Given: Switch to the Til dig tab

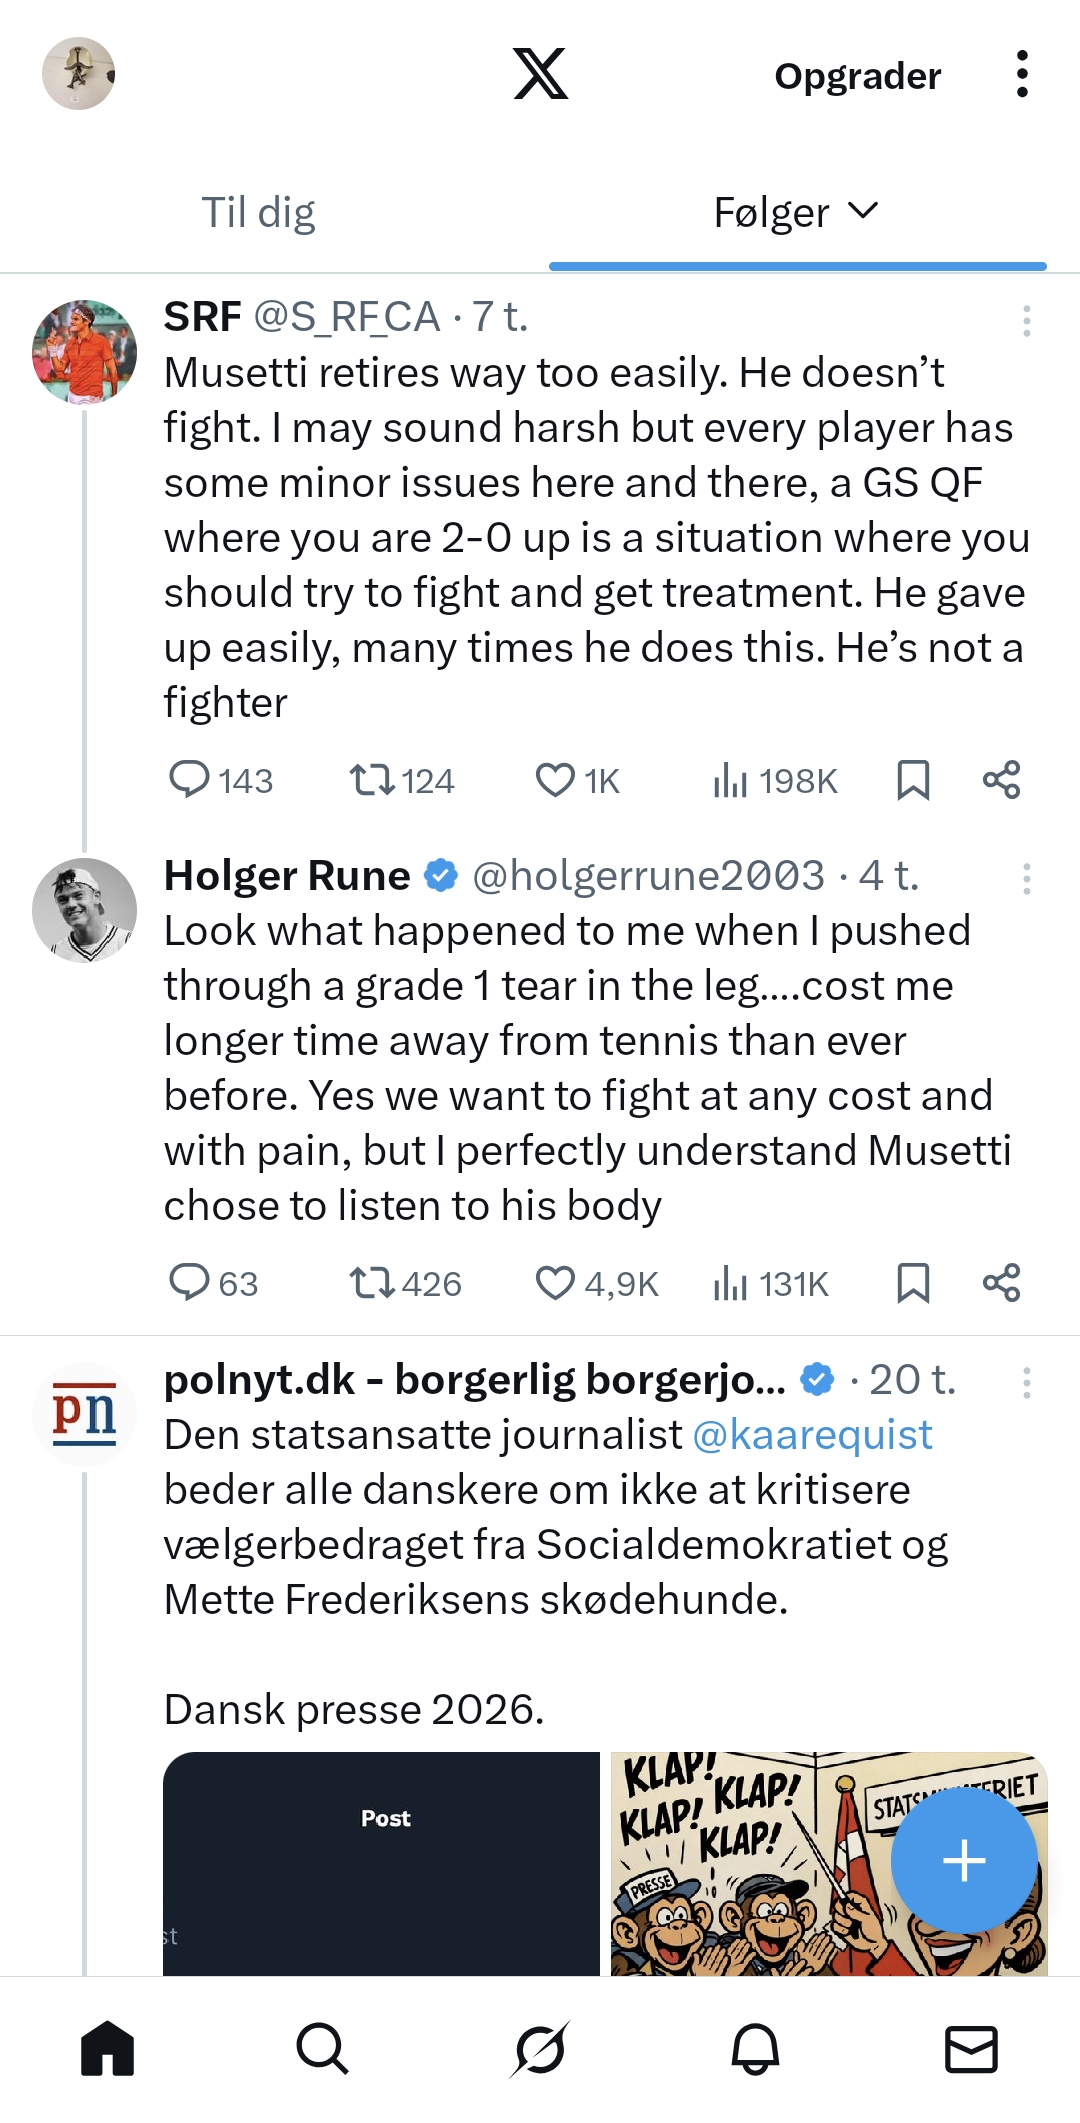Looking at the screenshot, I should [x=258, y=212].
